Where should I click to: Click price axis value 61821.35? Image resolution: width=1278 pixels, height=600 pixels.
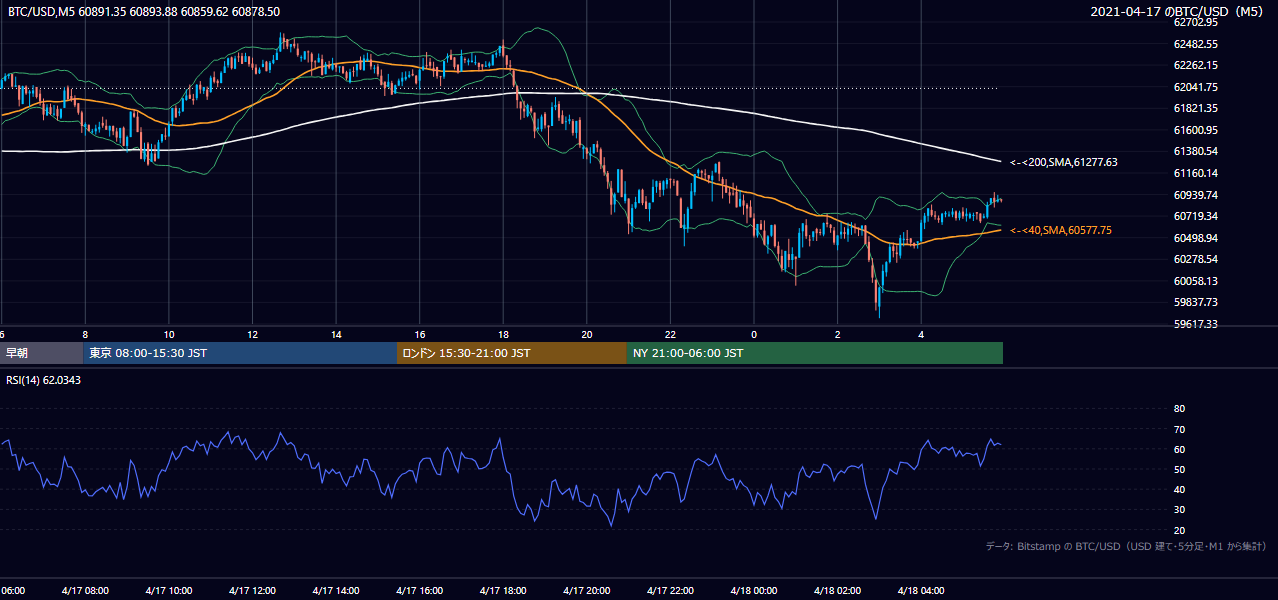click(1195, 108)
